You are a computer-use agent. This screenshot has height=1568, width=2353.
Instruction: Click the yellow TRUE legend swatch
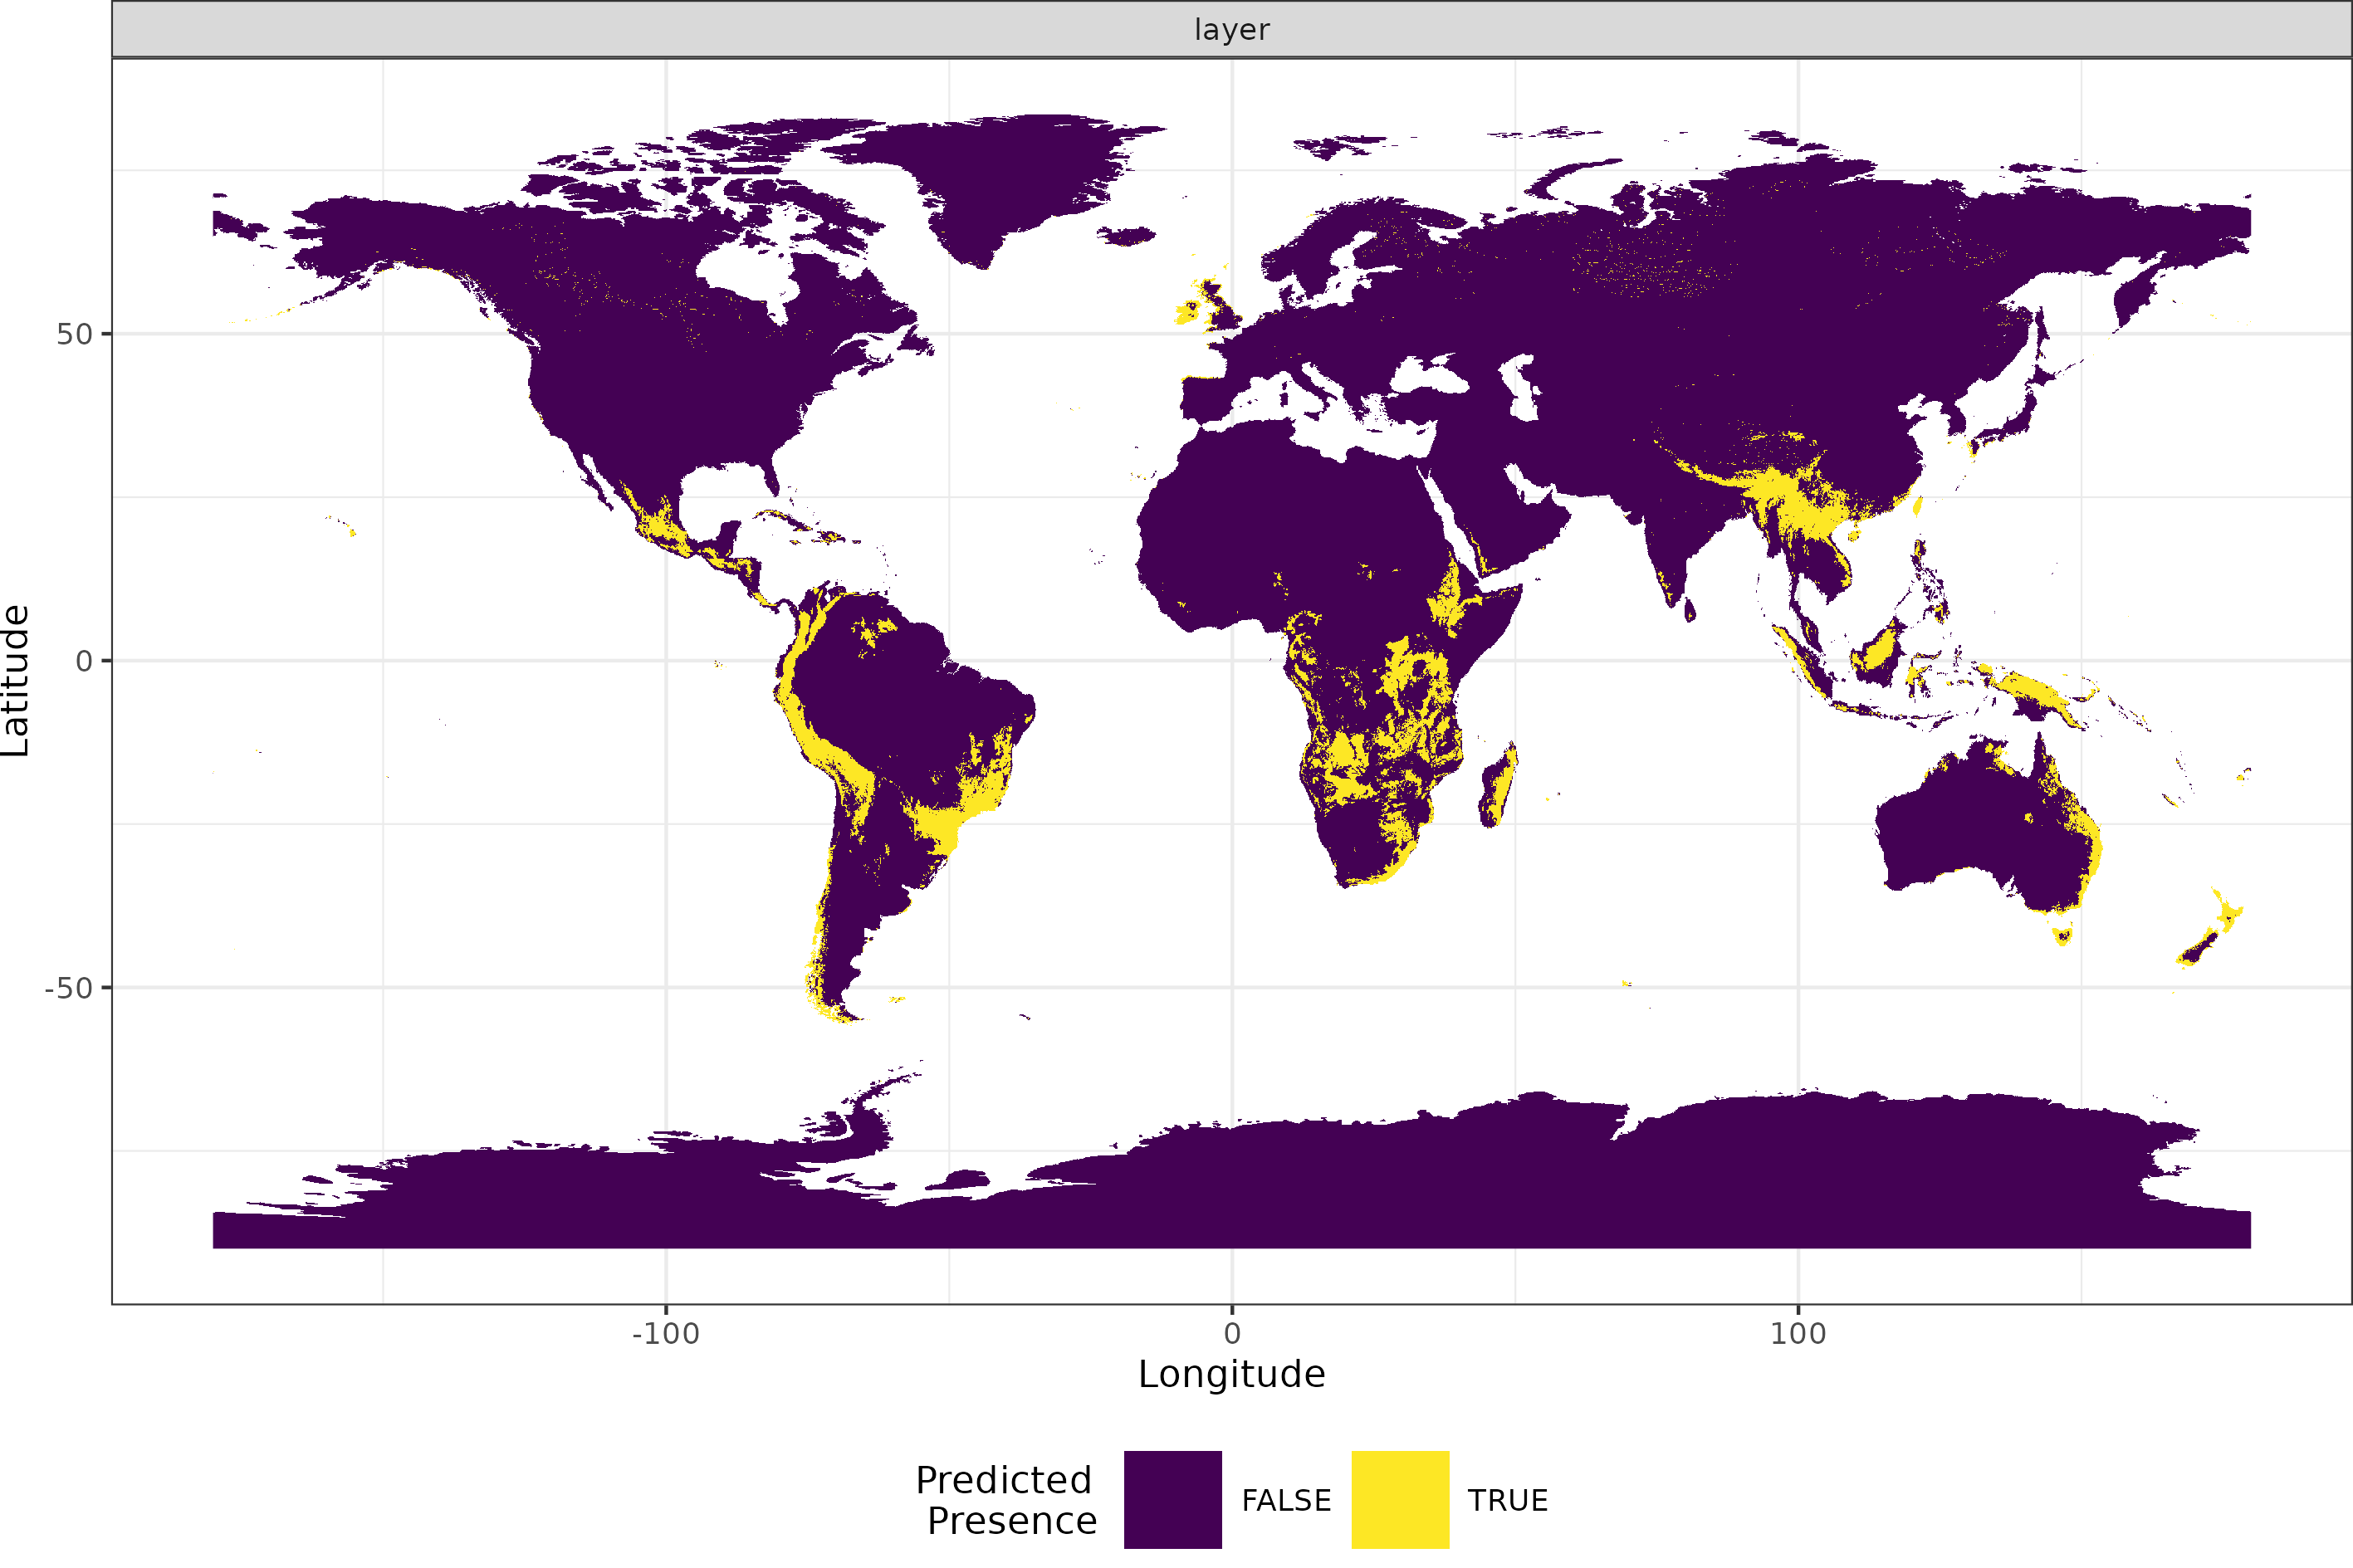[x=1400, y=1500]
